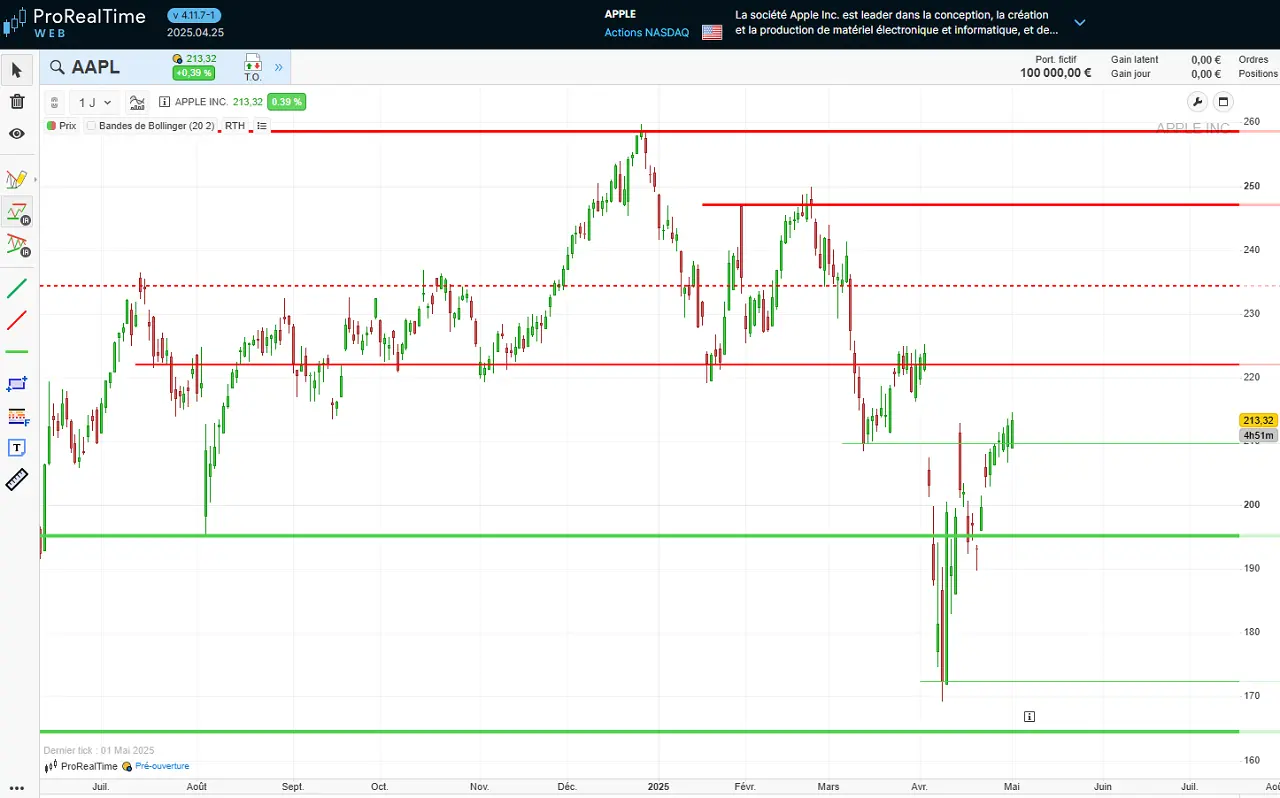This screenshot has width=1280, height=798.
Task: Pick the green diagonal line tool
Action: [16, 289]
